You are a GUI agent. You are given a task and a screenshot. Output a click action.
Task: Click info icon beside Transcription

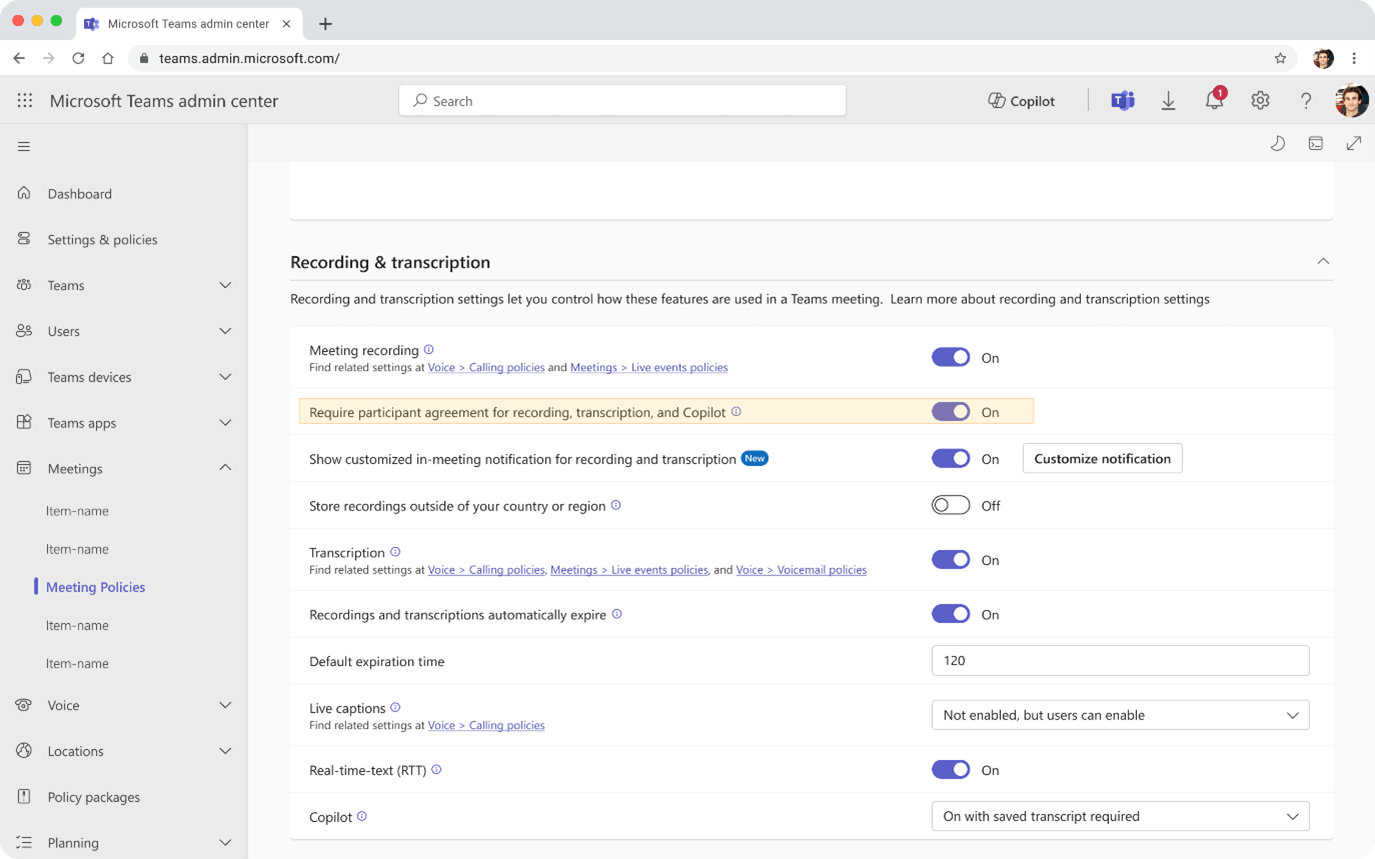[395, 552]
